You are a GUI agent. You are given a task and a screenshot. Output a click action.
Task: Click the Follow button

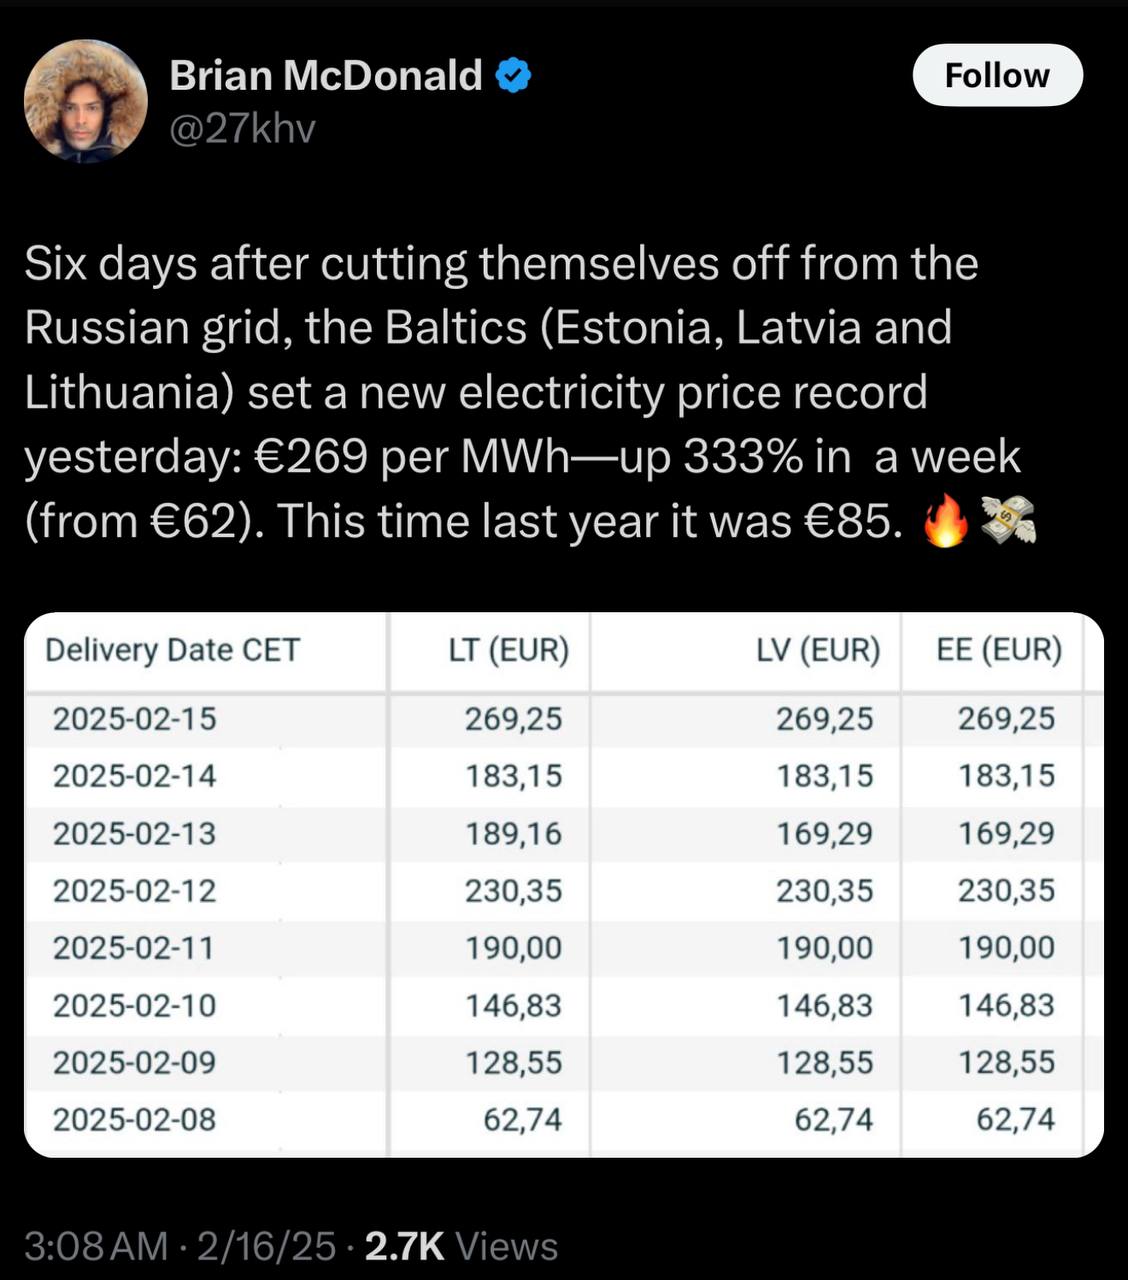[x=997, y=75]
